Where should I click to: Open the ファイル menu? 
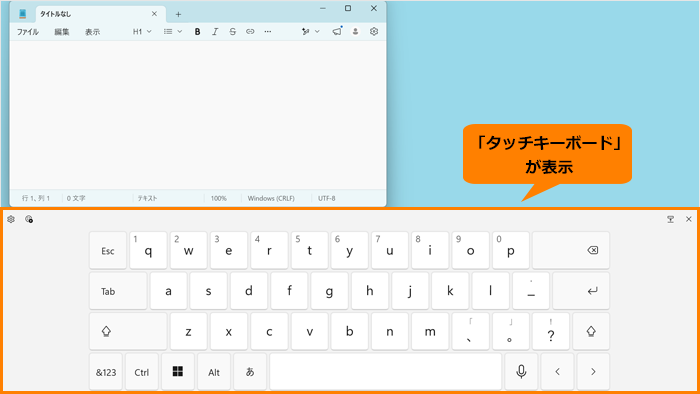(28, 32)
